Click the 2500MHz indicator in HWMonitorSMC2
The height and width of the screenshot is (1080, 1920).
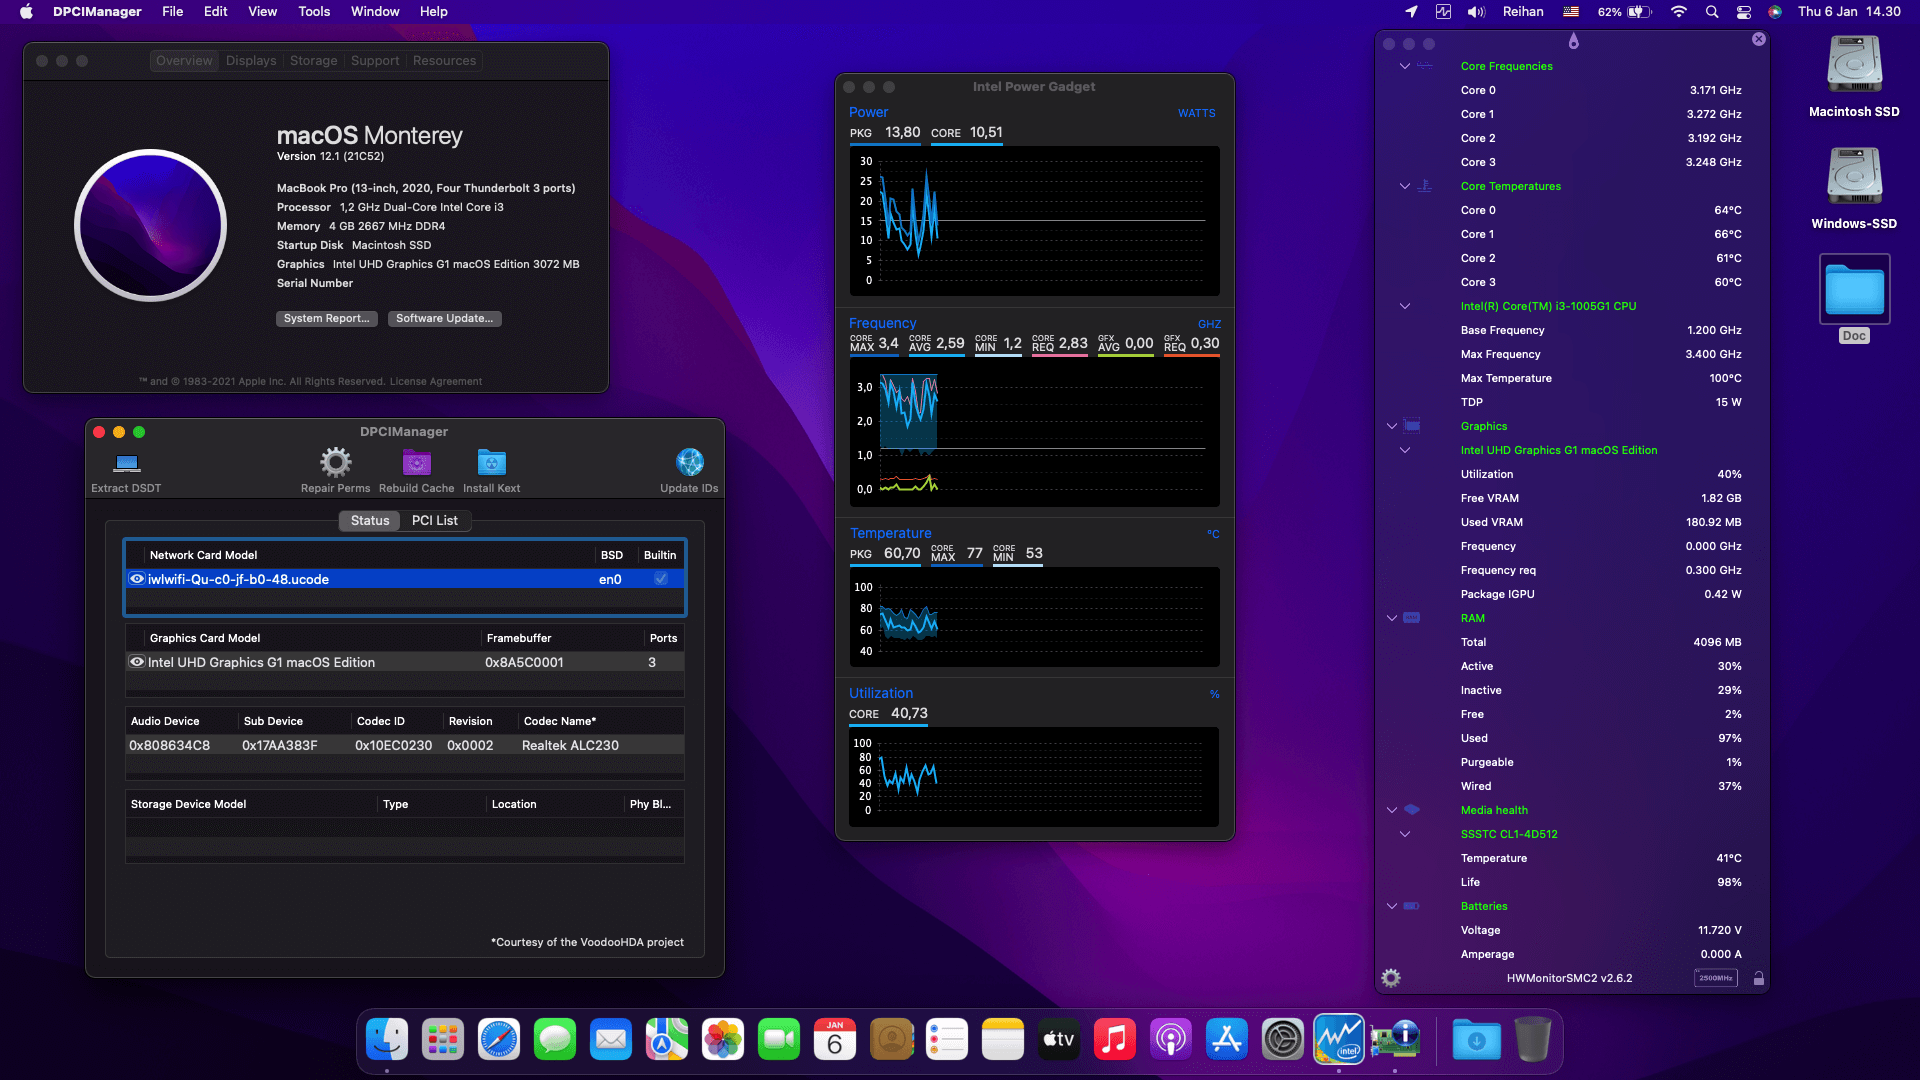click(x=1716, y=978)
